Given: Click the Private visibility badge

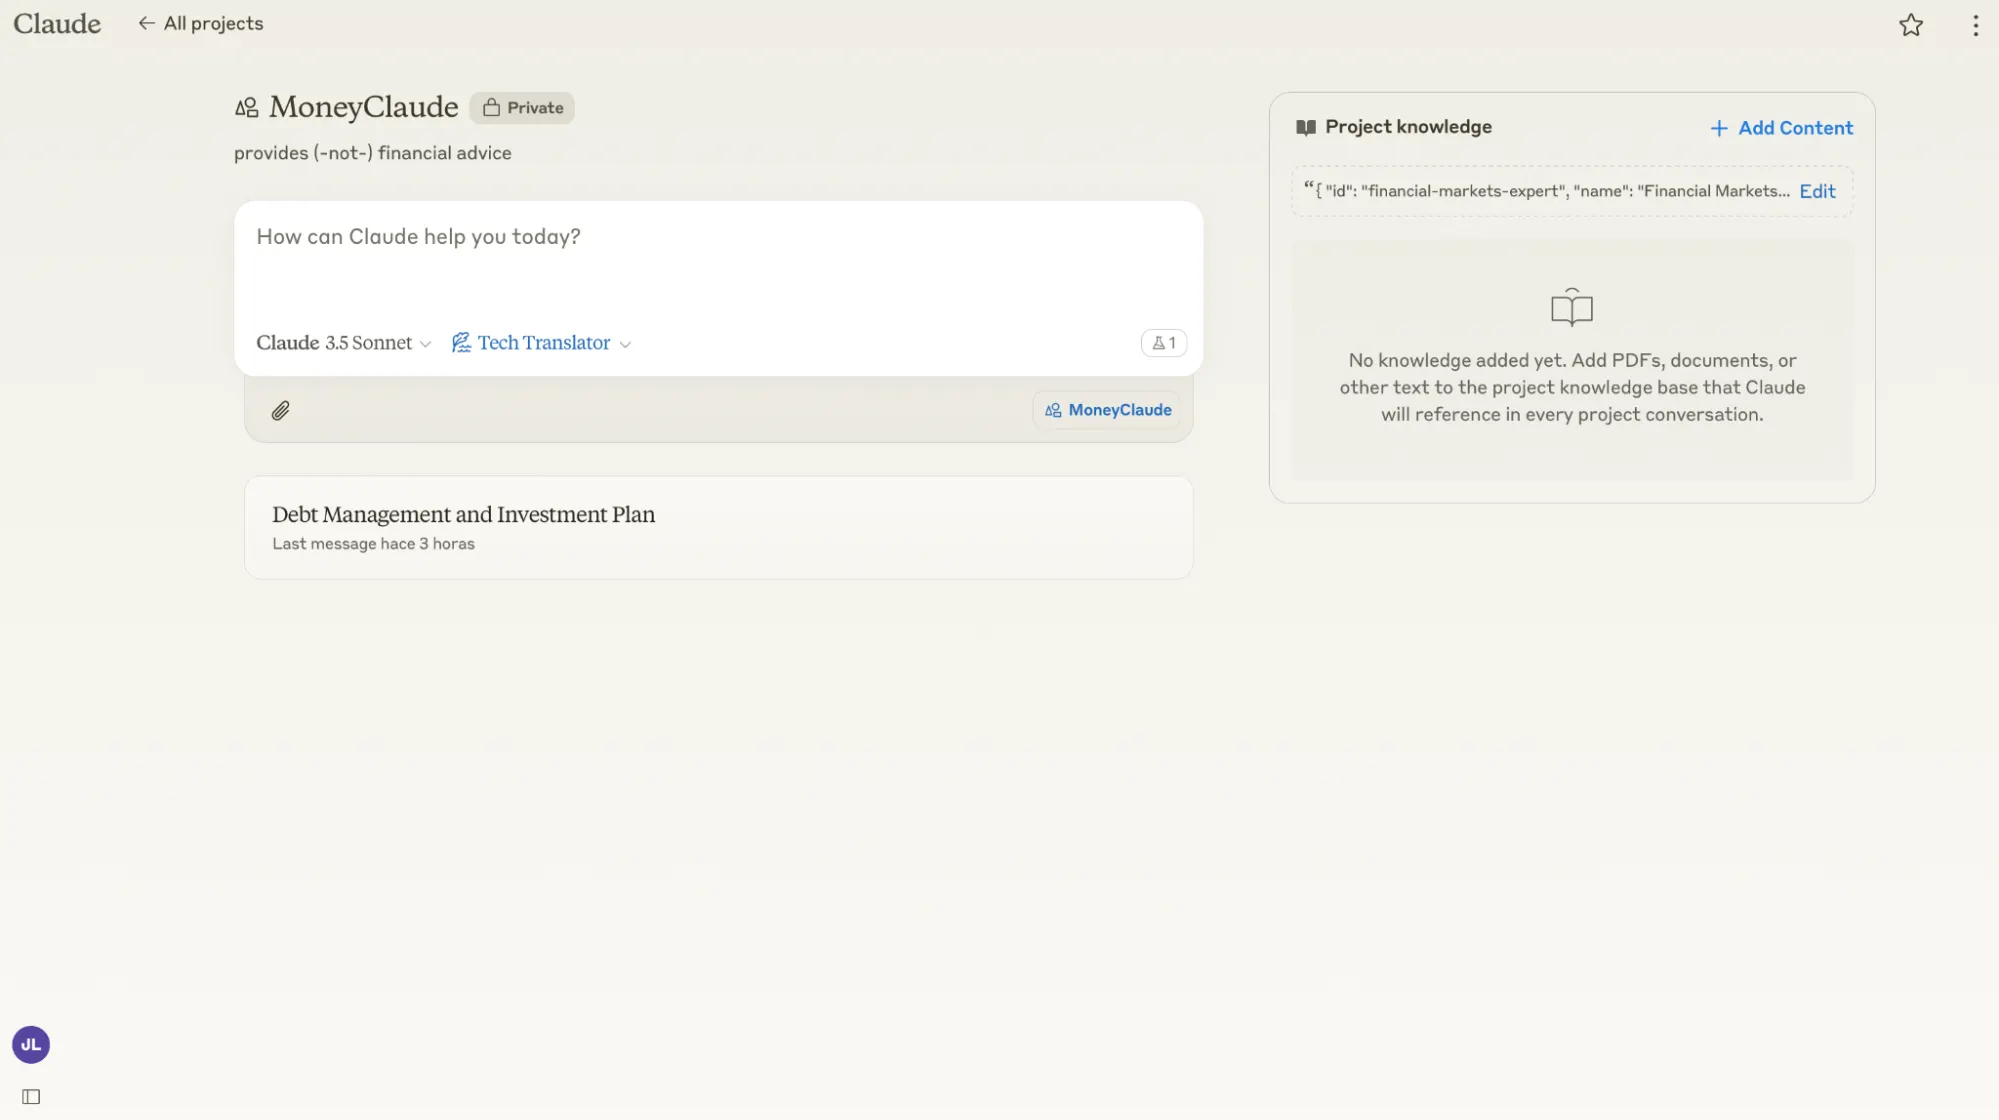Looking at the screenshot, I should click(x=522, y=108).
